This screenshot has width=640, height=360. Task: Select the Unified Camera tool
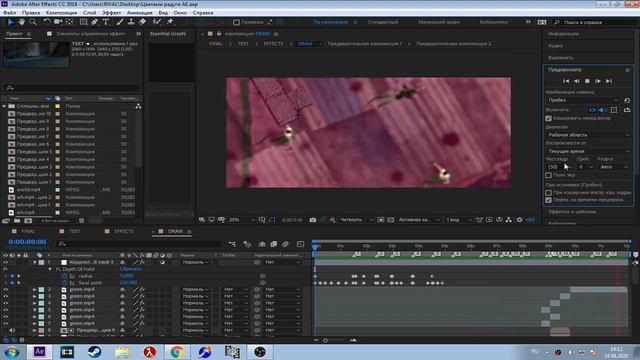point(58,22)
